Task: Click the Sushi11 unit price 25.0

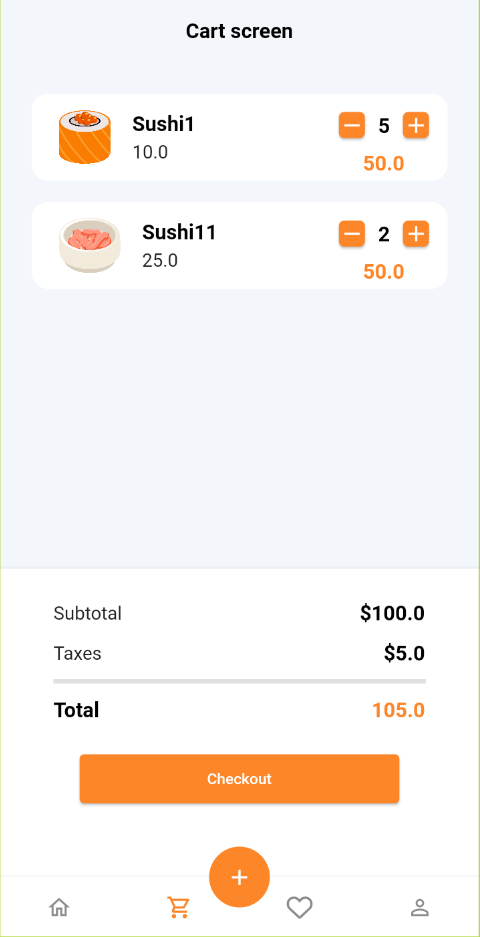Action: 160,261
